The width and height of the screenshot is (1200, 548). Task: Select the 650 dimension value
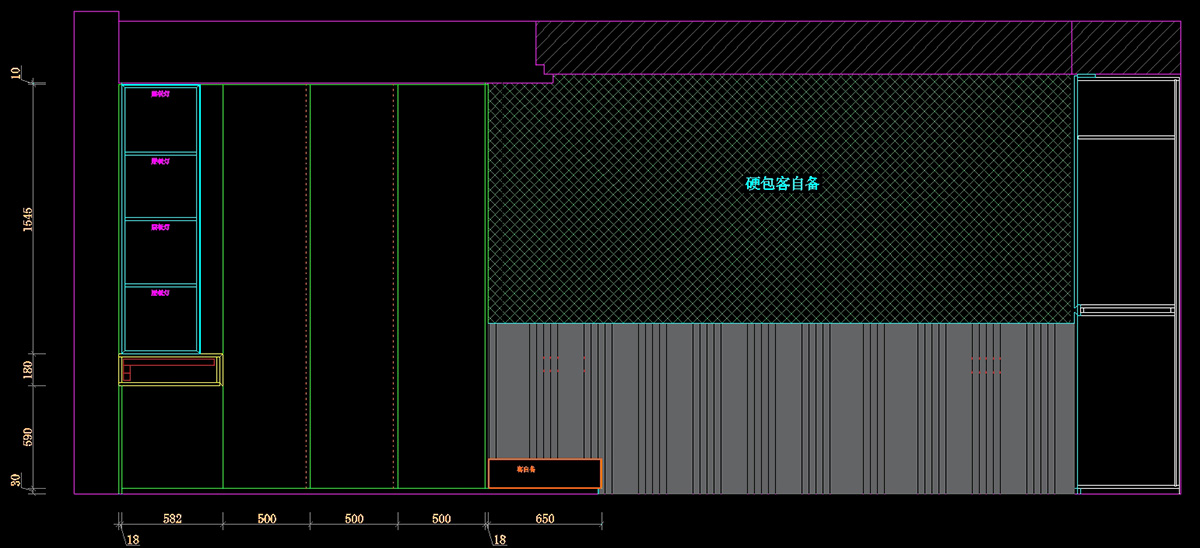[x=544, y=519]
